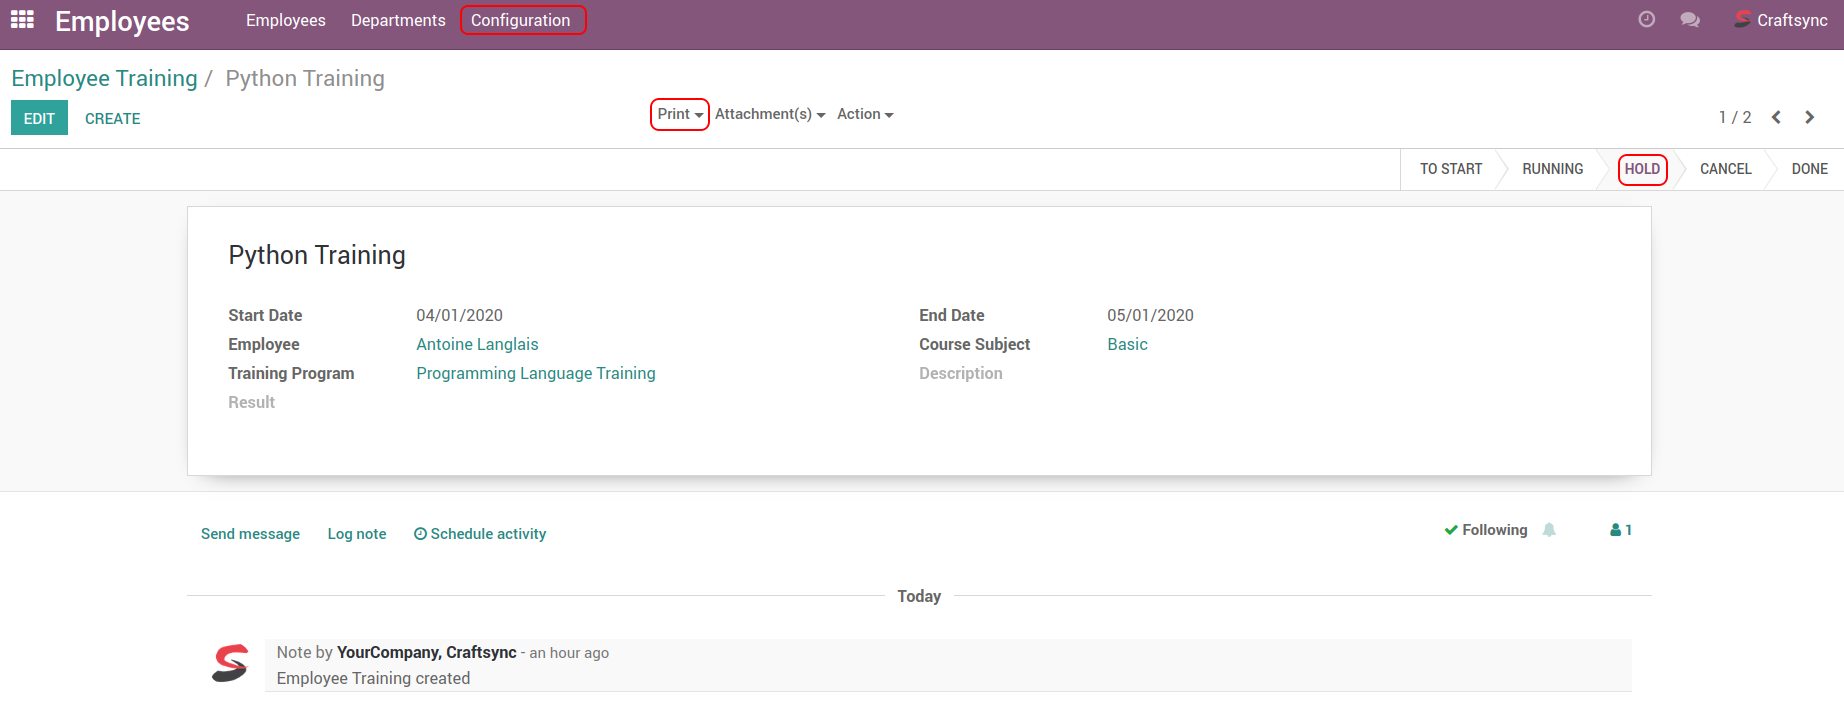Set training status to Running

point(1552,169)
